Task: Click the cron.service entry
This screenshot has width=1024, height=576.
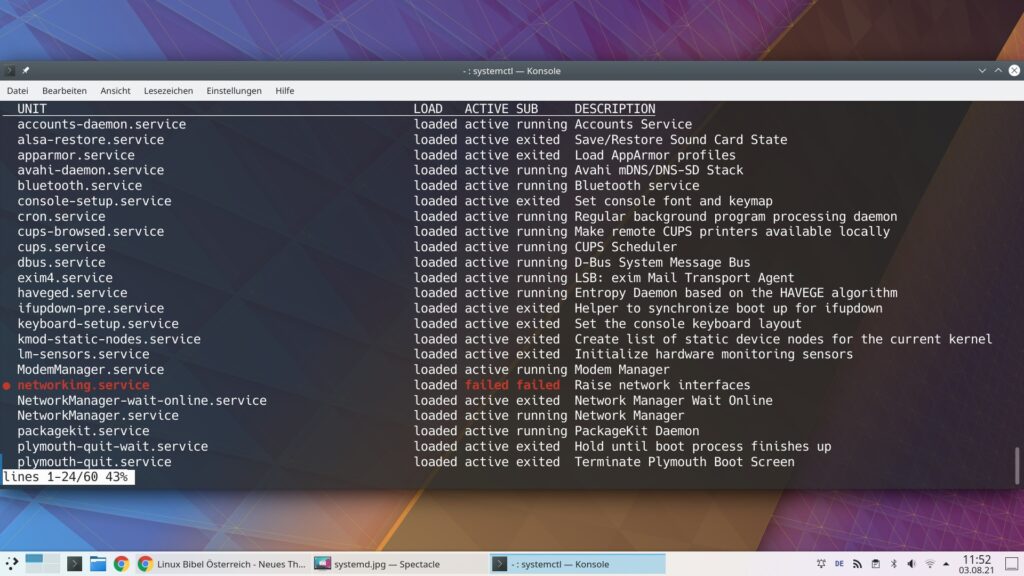Action: tap(61, 217)
